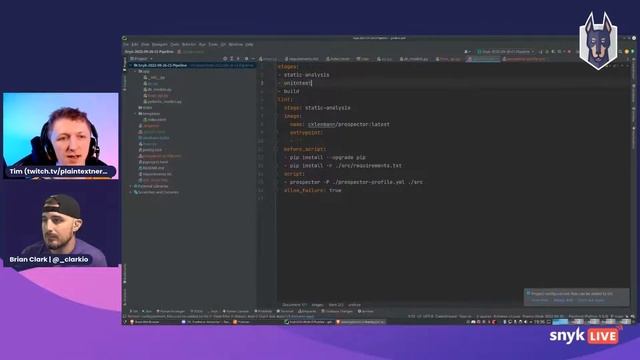Click first link in the notification popup
This screenshot has height=360, width=640.
point(540,300)
